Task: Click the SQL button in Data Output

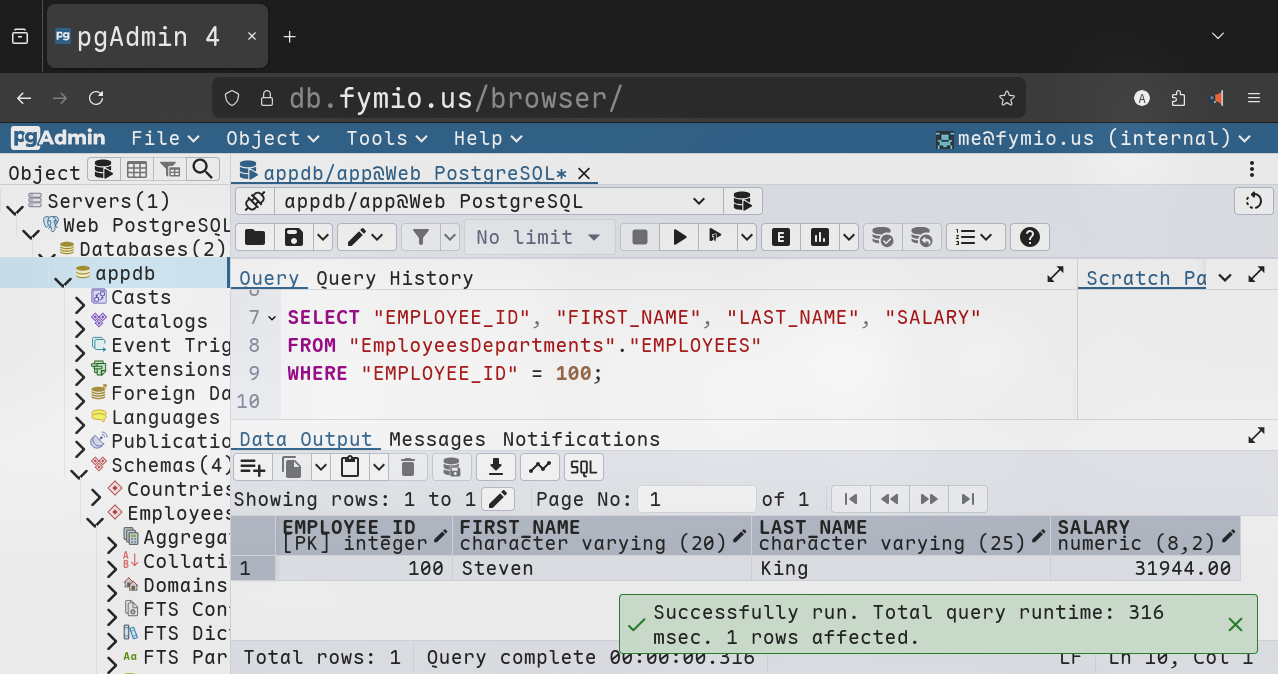Action: (x=584, y=467)
